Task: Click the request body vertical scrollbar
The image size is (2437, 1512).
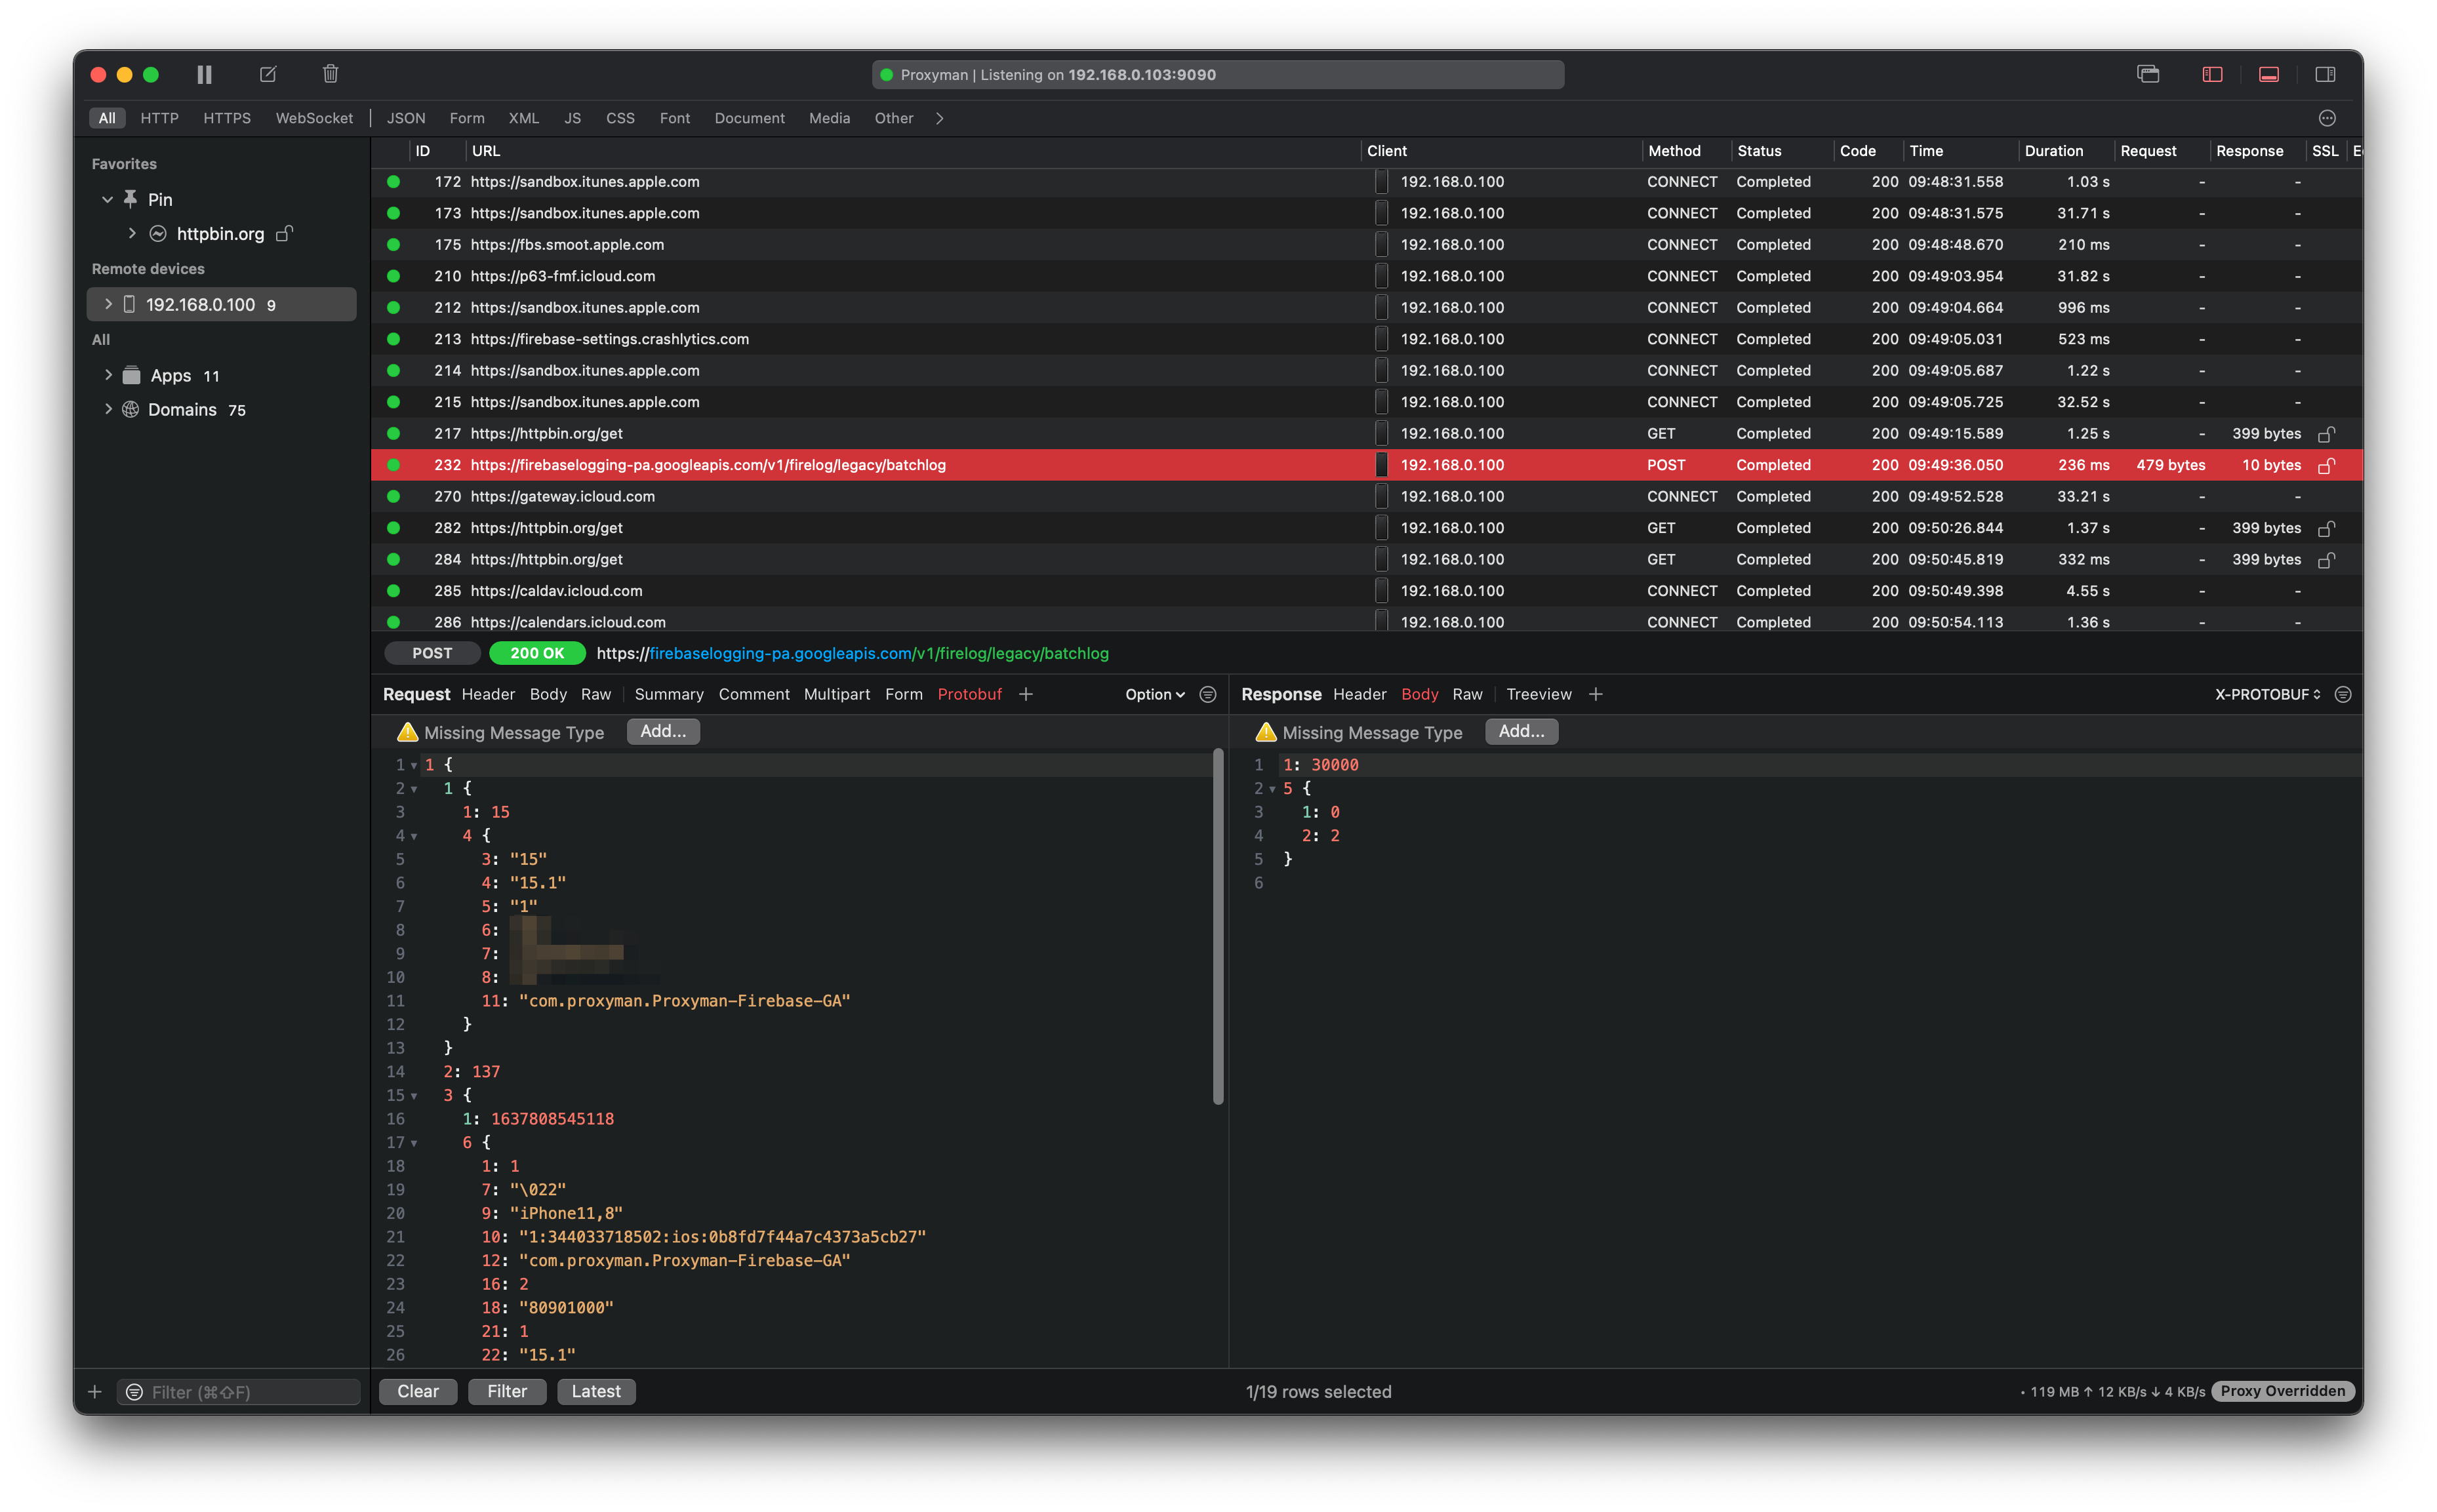Action: [1218, 926]
